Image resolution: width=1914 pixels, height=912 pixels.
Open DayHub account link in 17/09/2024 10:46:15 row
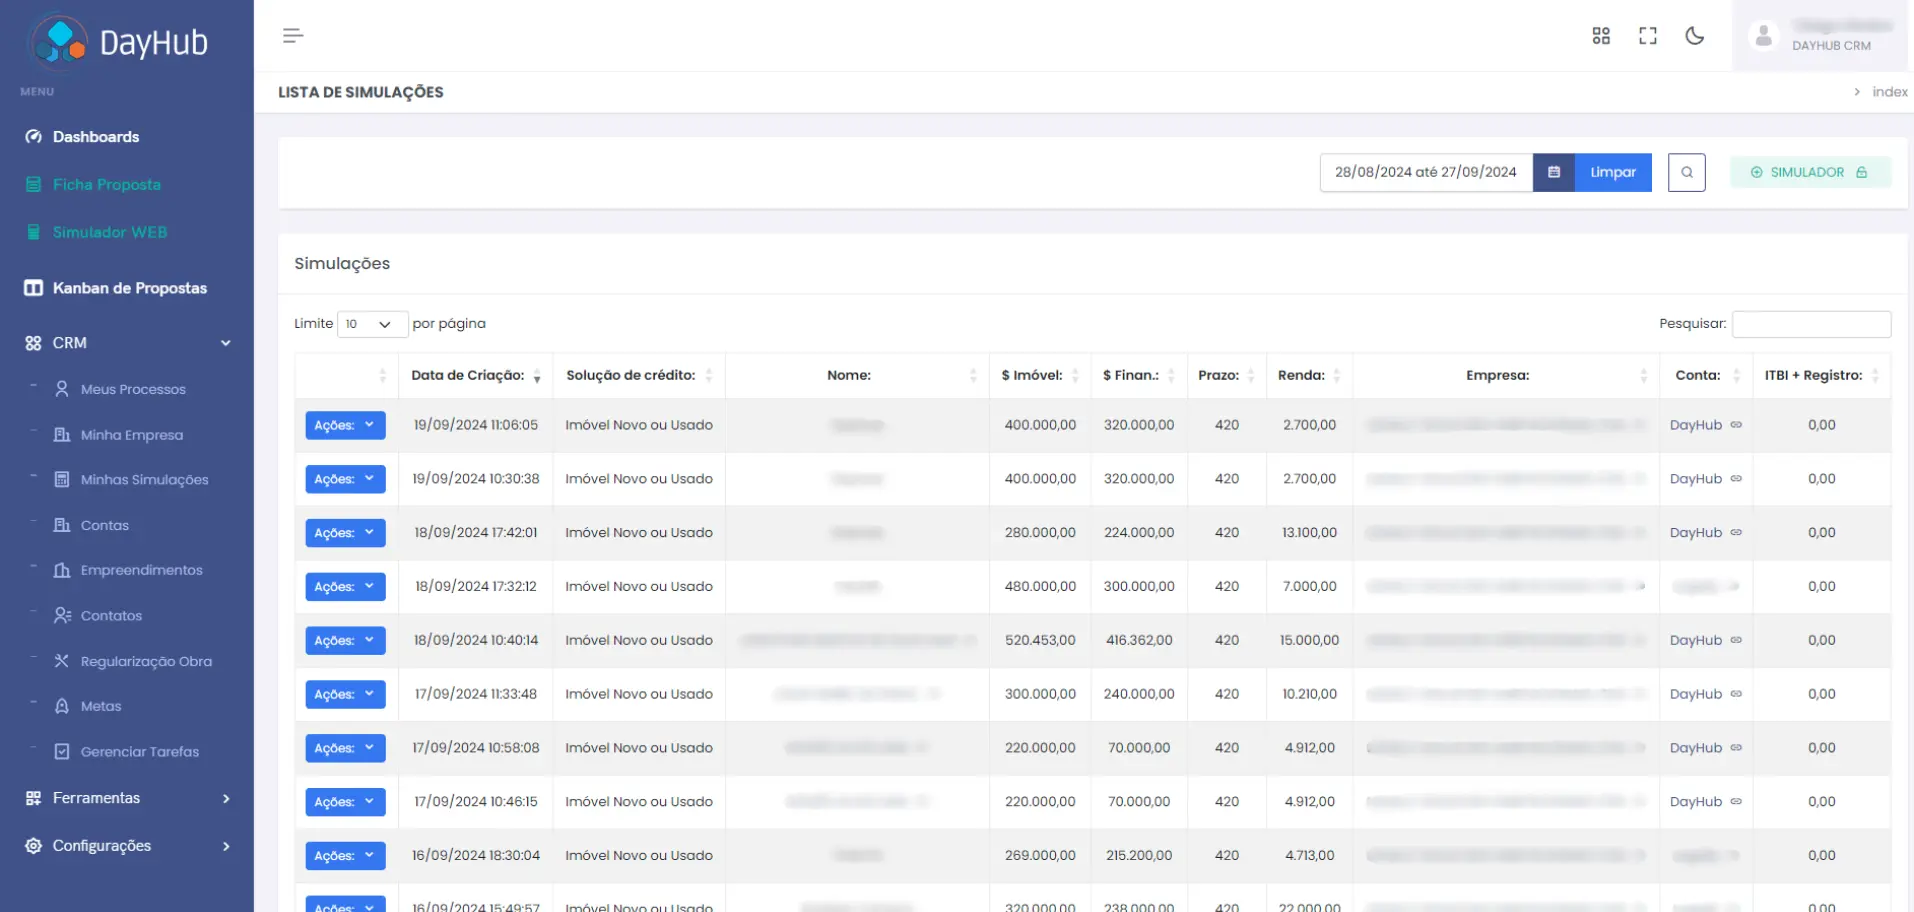1696,802
